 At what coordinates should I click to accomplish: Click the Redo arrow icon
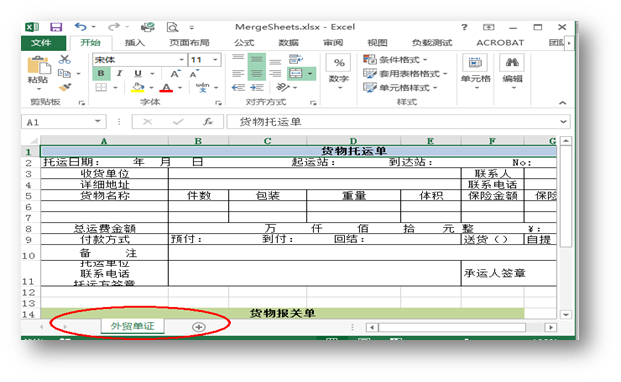click(114, 27)
